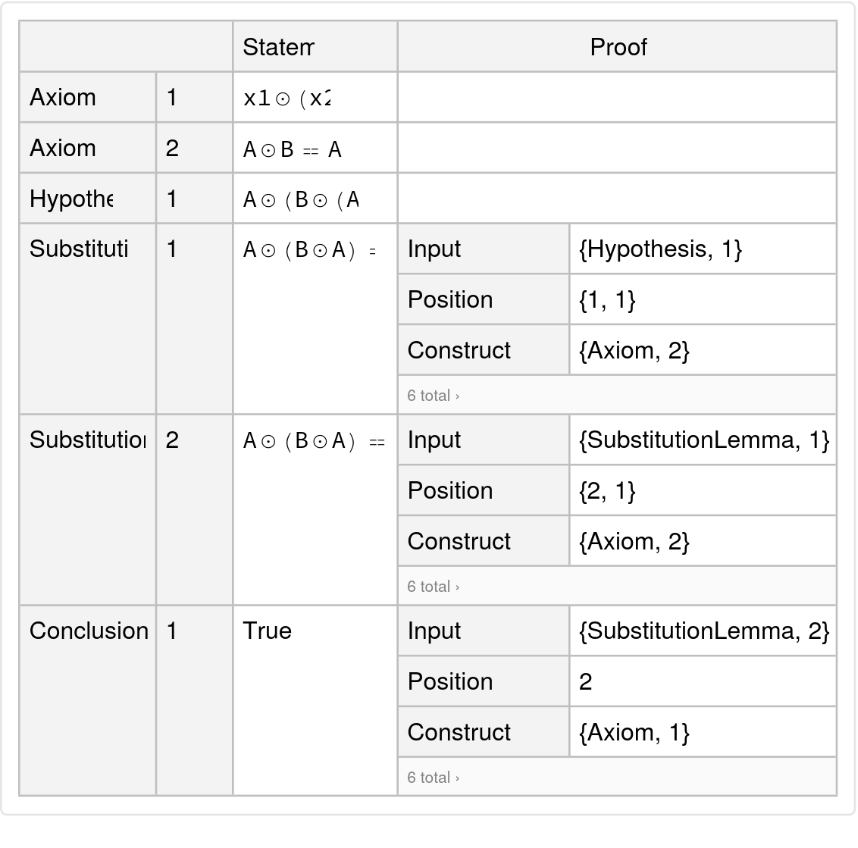Click the truncated Statement column header
The width and height of the screenshot is (858, 848).
click(x=284, y=47)
